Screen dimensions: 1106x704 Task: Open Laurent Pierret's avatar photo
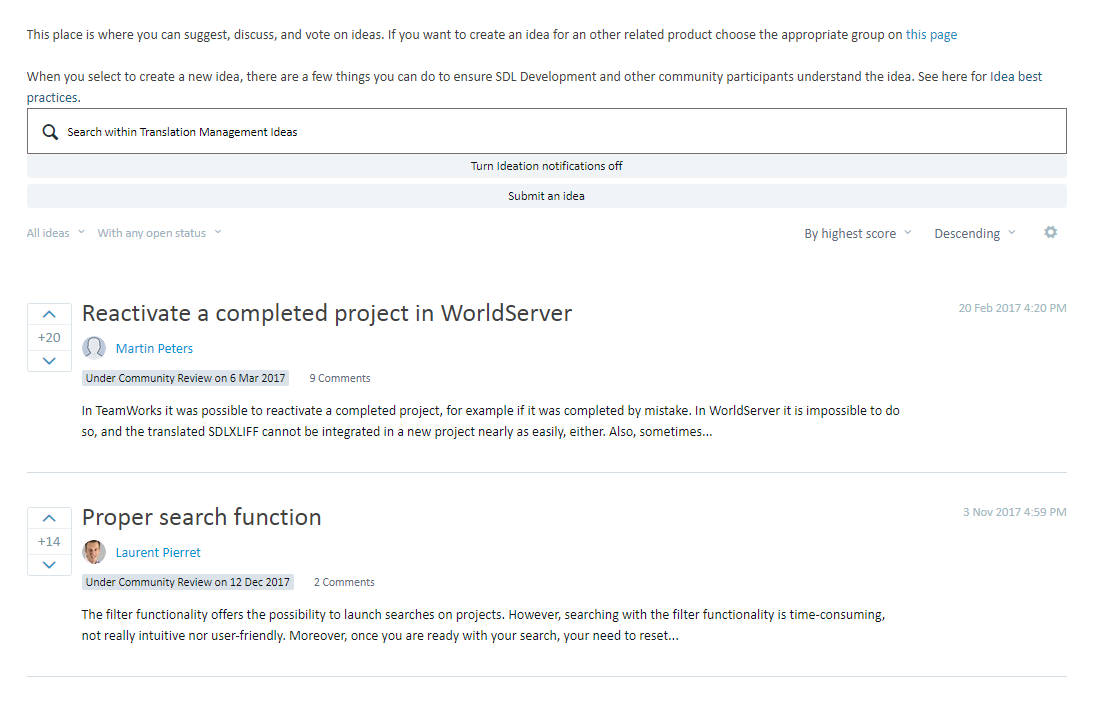tap(94, 552)
